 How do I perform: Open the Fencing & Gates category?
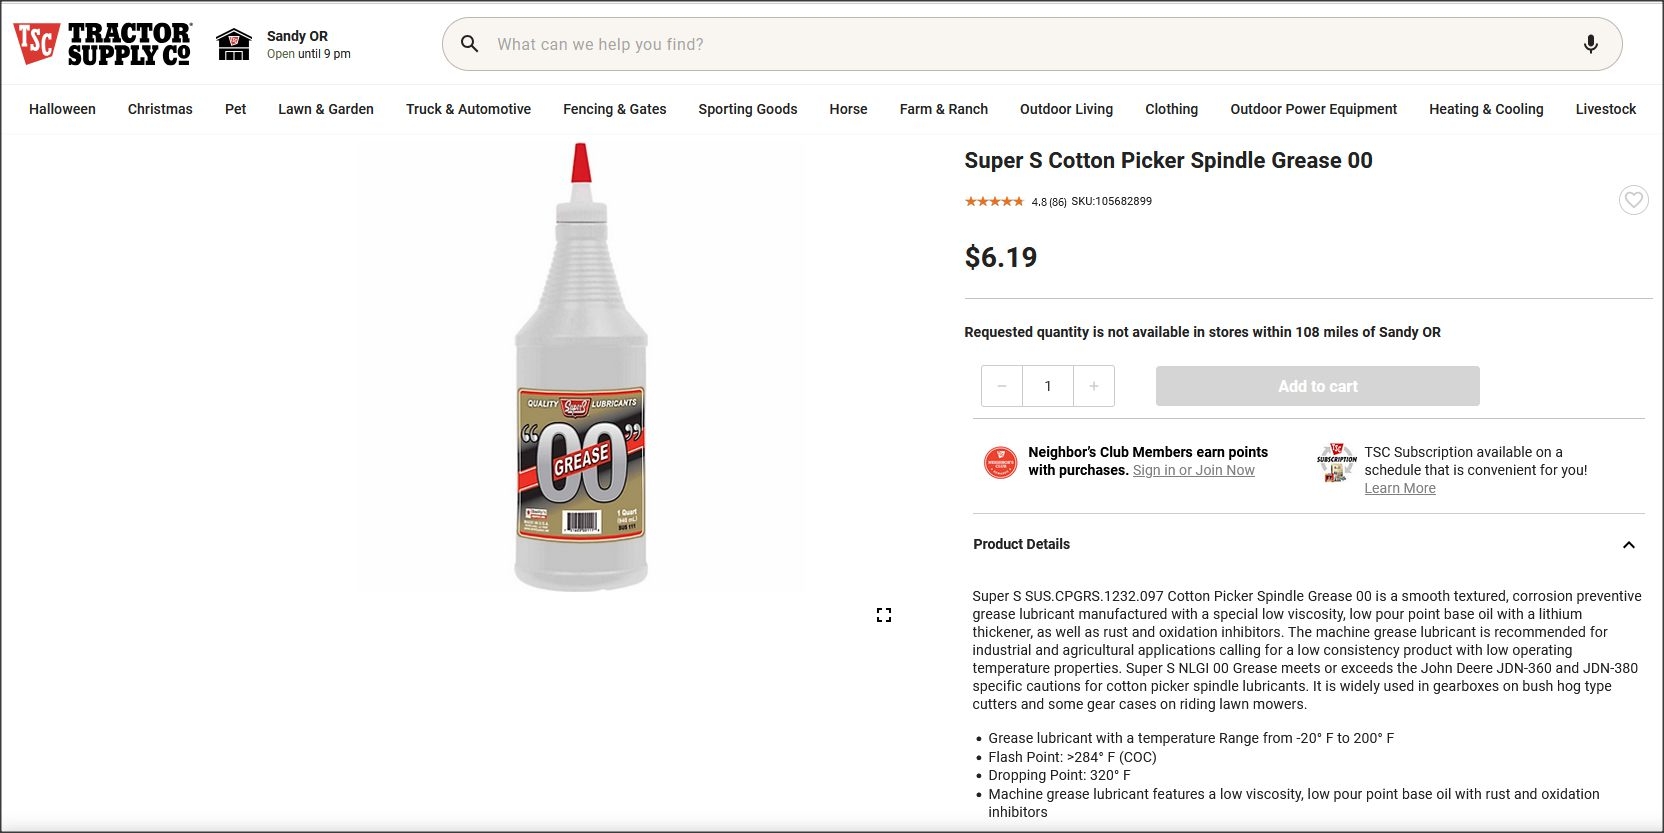614,109
